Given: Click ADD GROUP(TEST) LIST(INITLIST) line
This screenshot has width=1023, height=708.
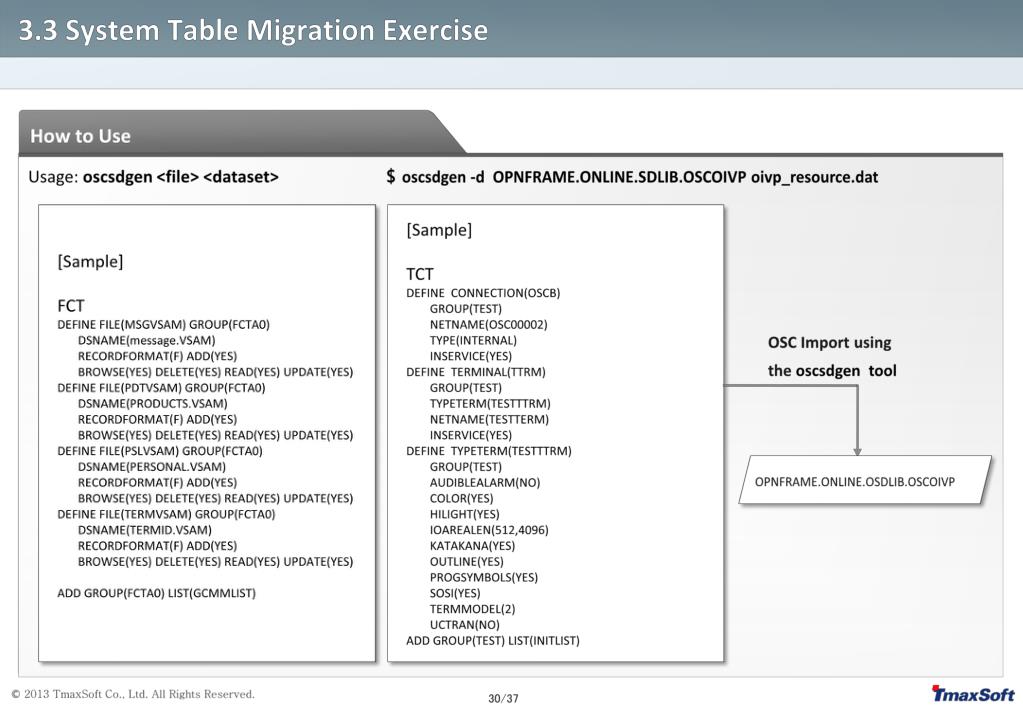Looking at the screenshot, I should [x=493, y=640].
